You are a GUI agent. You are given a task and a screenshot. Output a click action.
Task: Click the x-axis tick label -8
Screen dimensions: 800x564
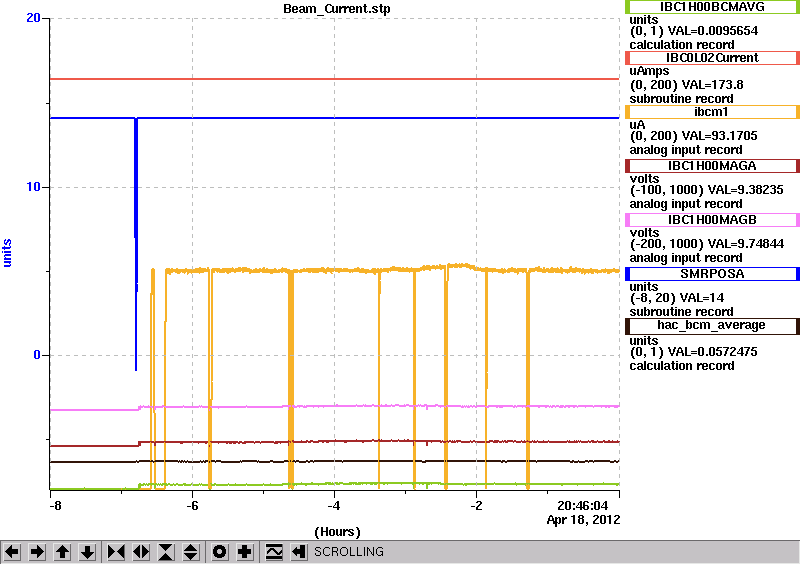(55, 506)
